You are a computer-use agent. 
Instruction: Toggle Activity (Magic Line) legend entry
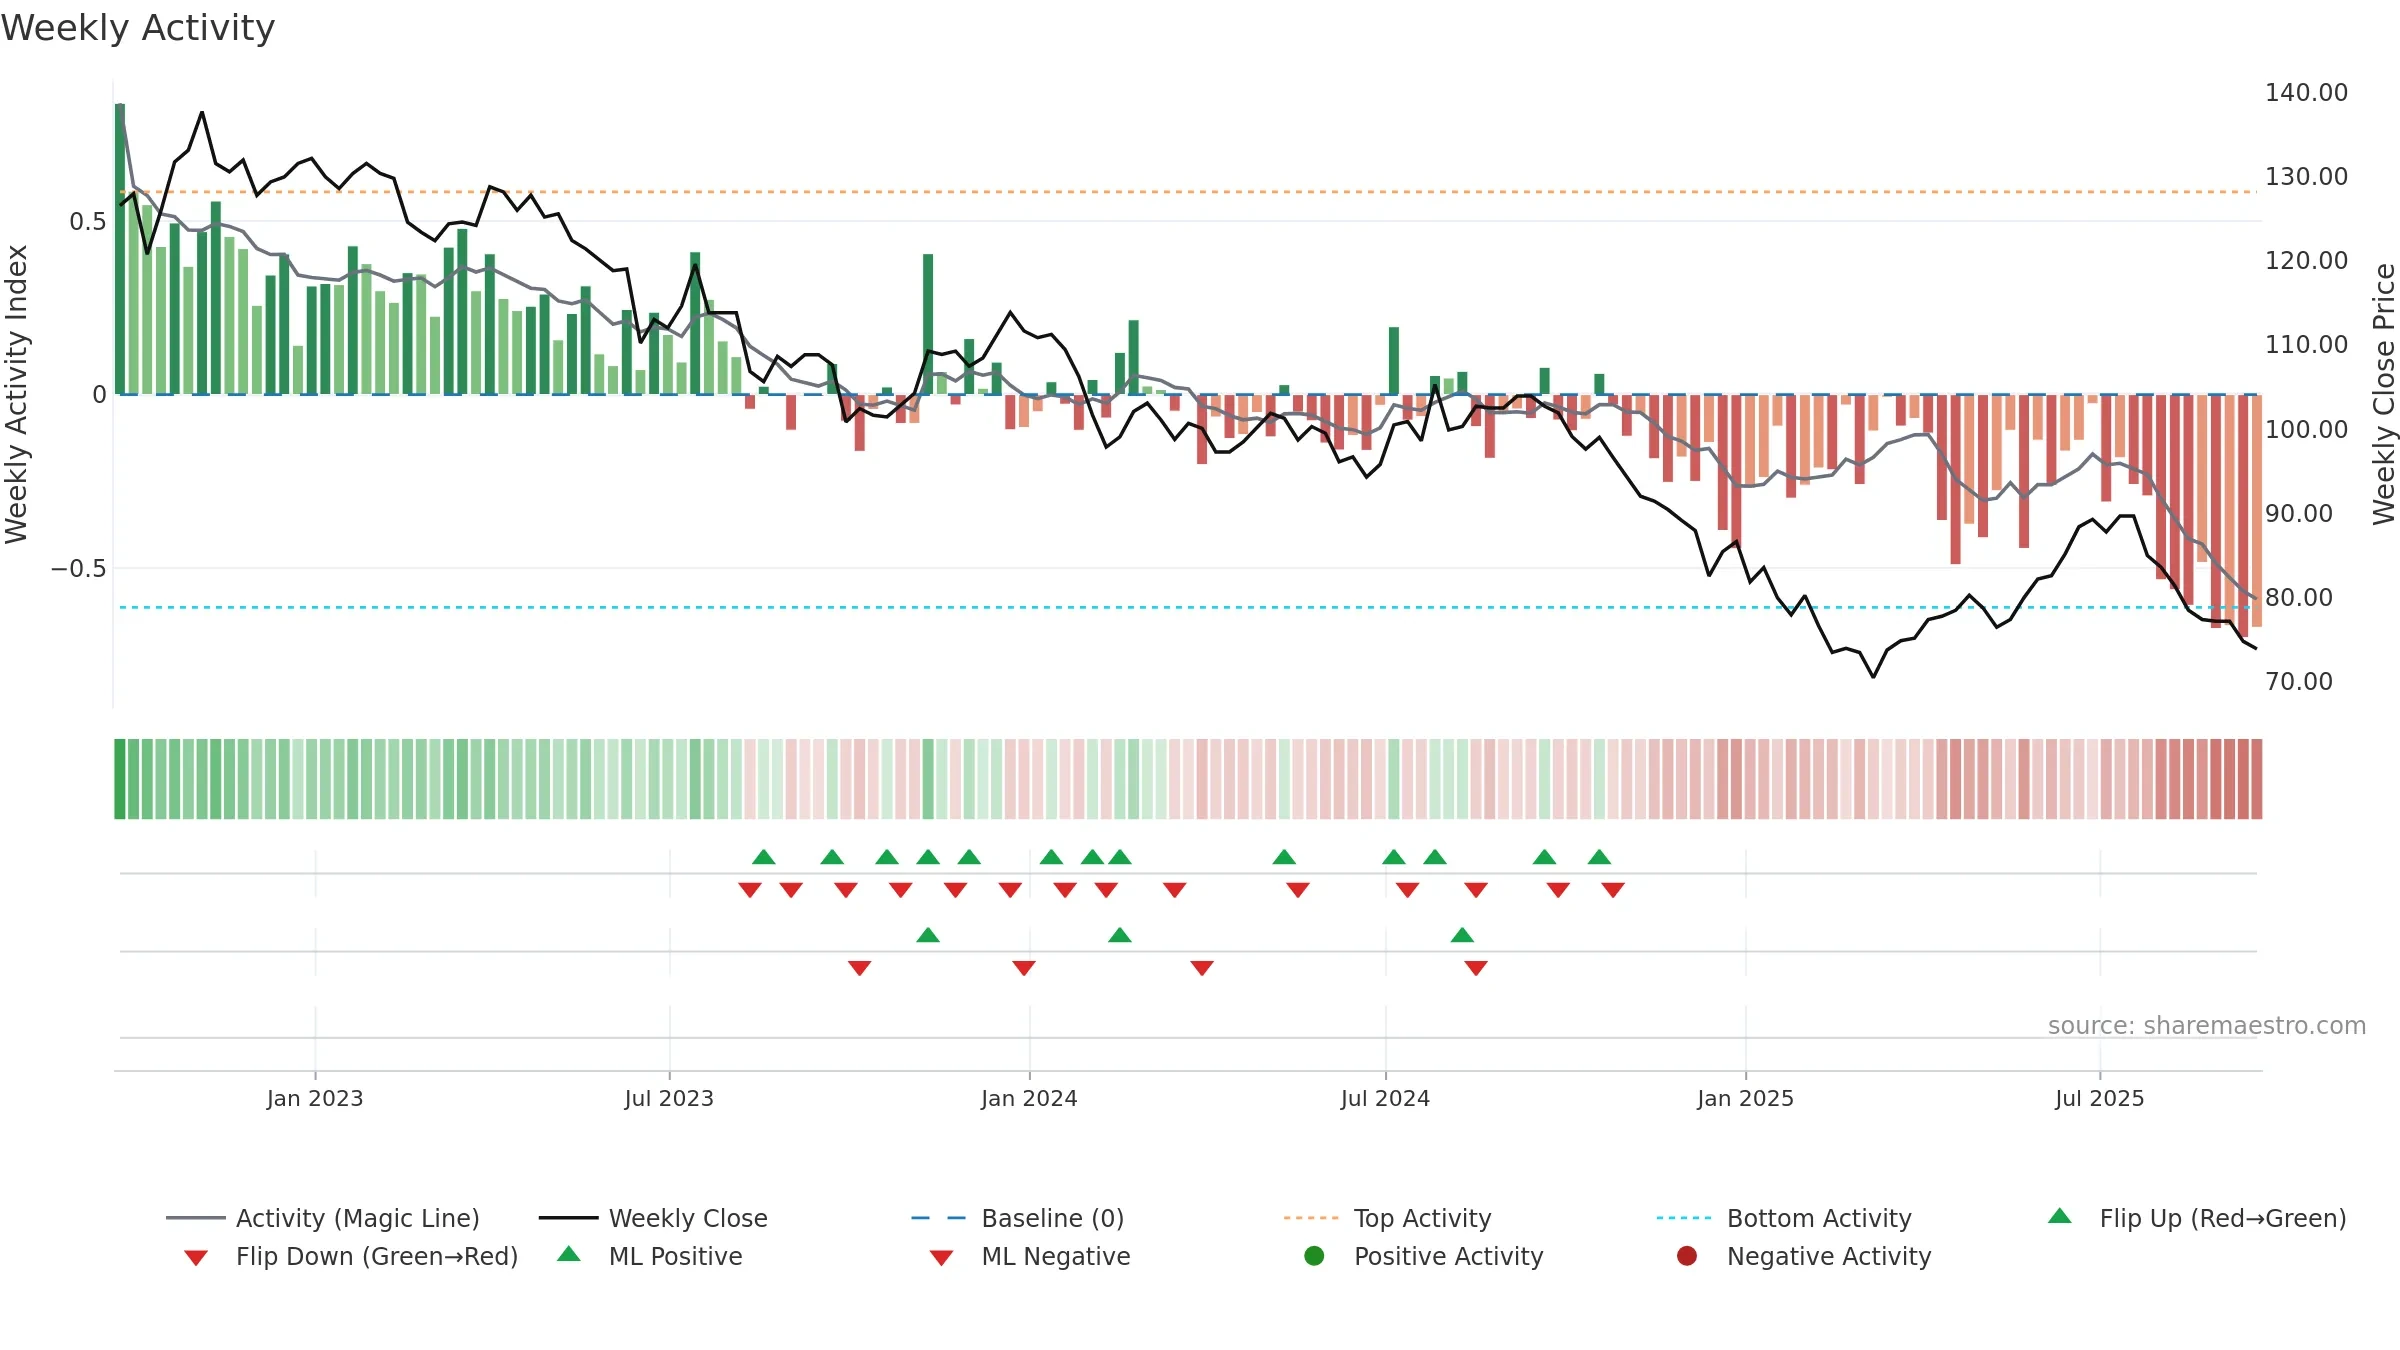tap(323, 1218)
